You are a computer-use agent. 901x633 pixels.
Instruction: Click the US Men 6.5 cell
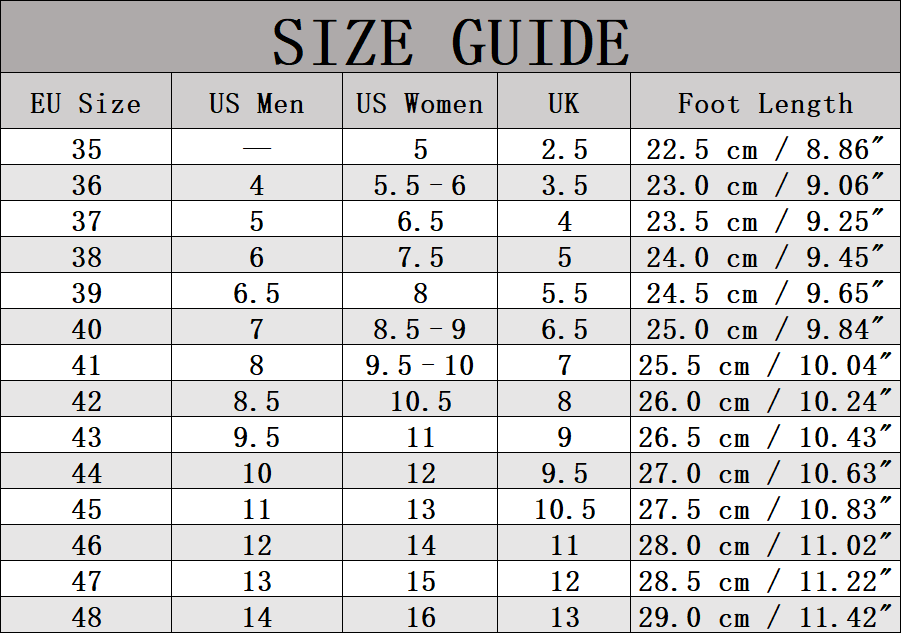tap(256, 293)
